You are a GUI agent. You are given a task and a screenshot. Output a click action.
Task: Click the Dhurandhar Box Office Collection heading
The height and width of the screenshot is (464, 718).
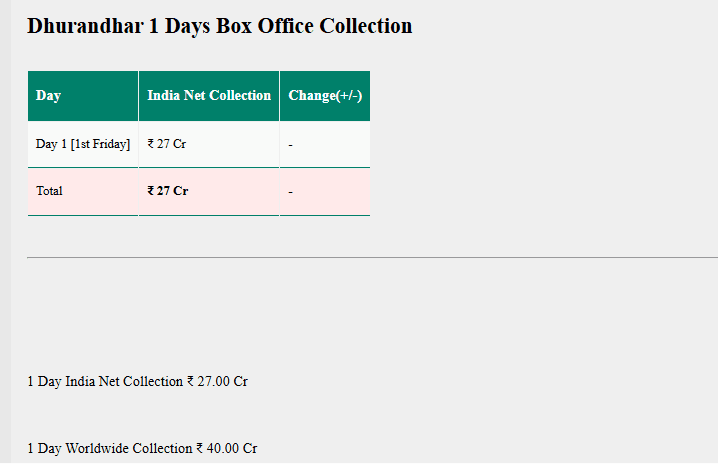pos(219,26)
